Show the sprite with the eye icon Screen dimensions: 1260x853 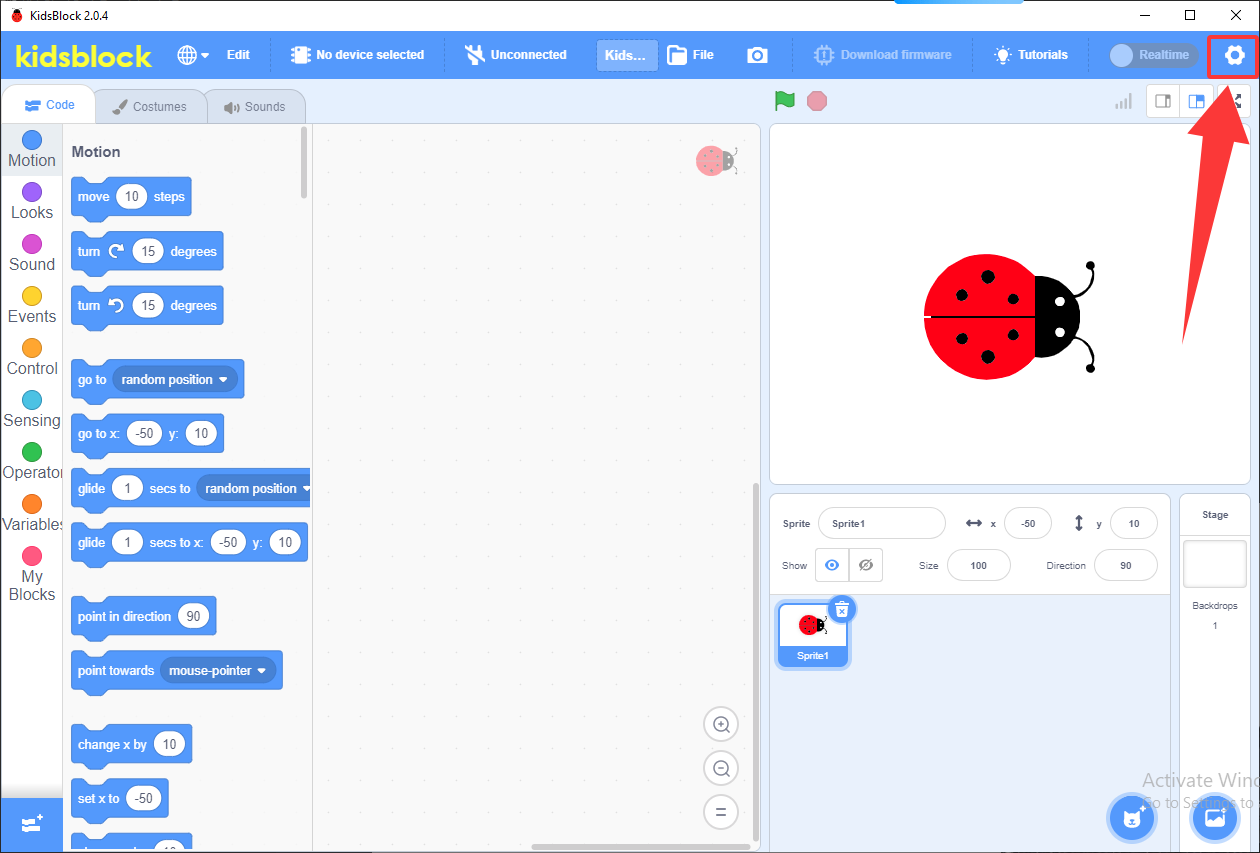pos(832,565)
